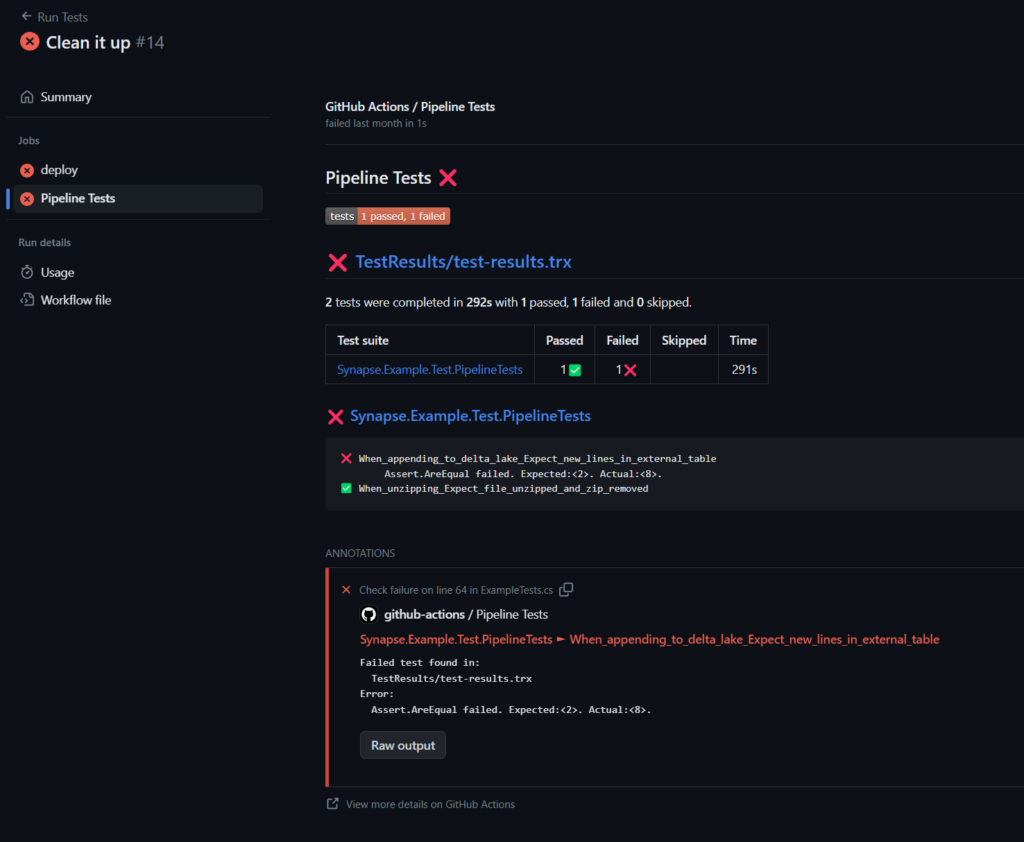This screenshot has width=1024, height=842.
Task: Click the Workflow file icon
Action: pos(27,300)
